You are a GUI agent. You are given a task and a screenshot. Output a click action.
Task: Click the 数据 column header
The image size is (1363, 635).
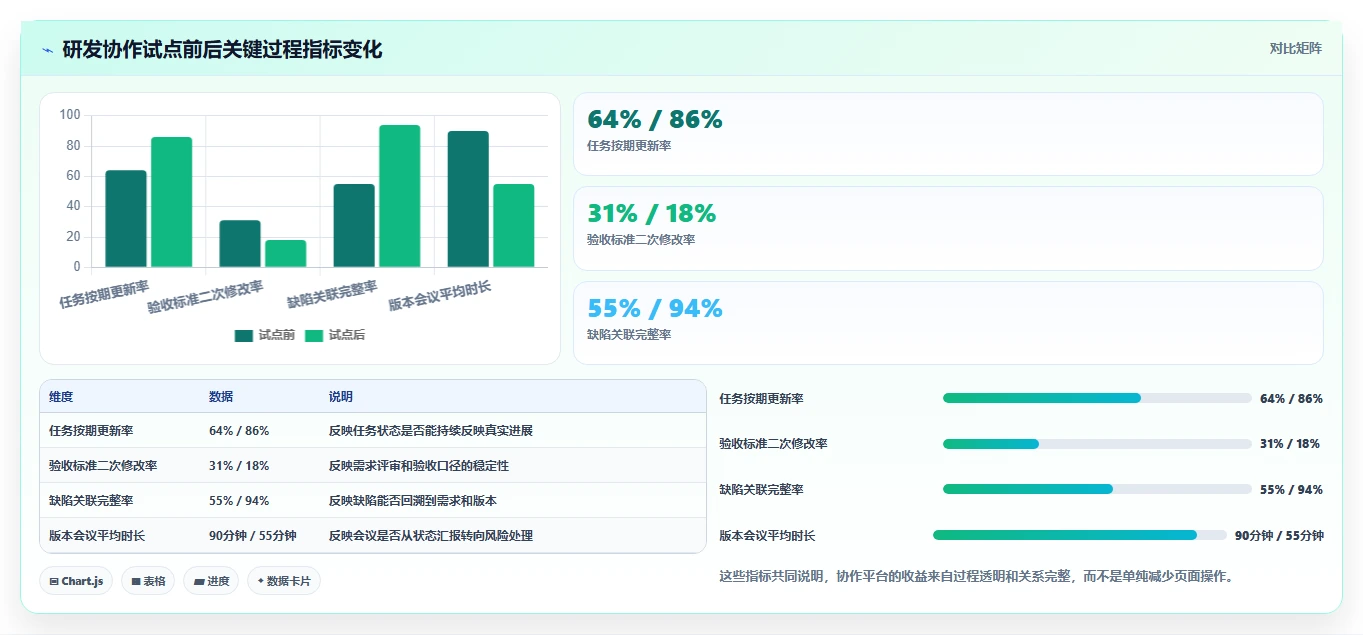click(x=221, y=397)
